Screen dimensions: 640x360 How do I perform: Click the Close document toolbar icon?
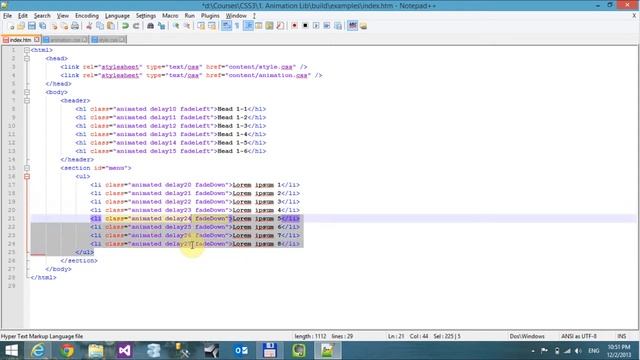tap(53, 26)
